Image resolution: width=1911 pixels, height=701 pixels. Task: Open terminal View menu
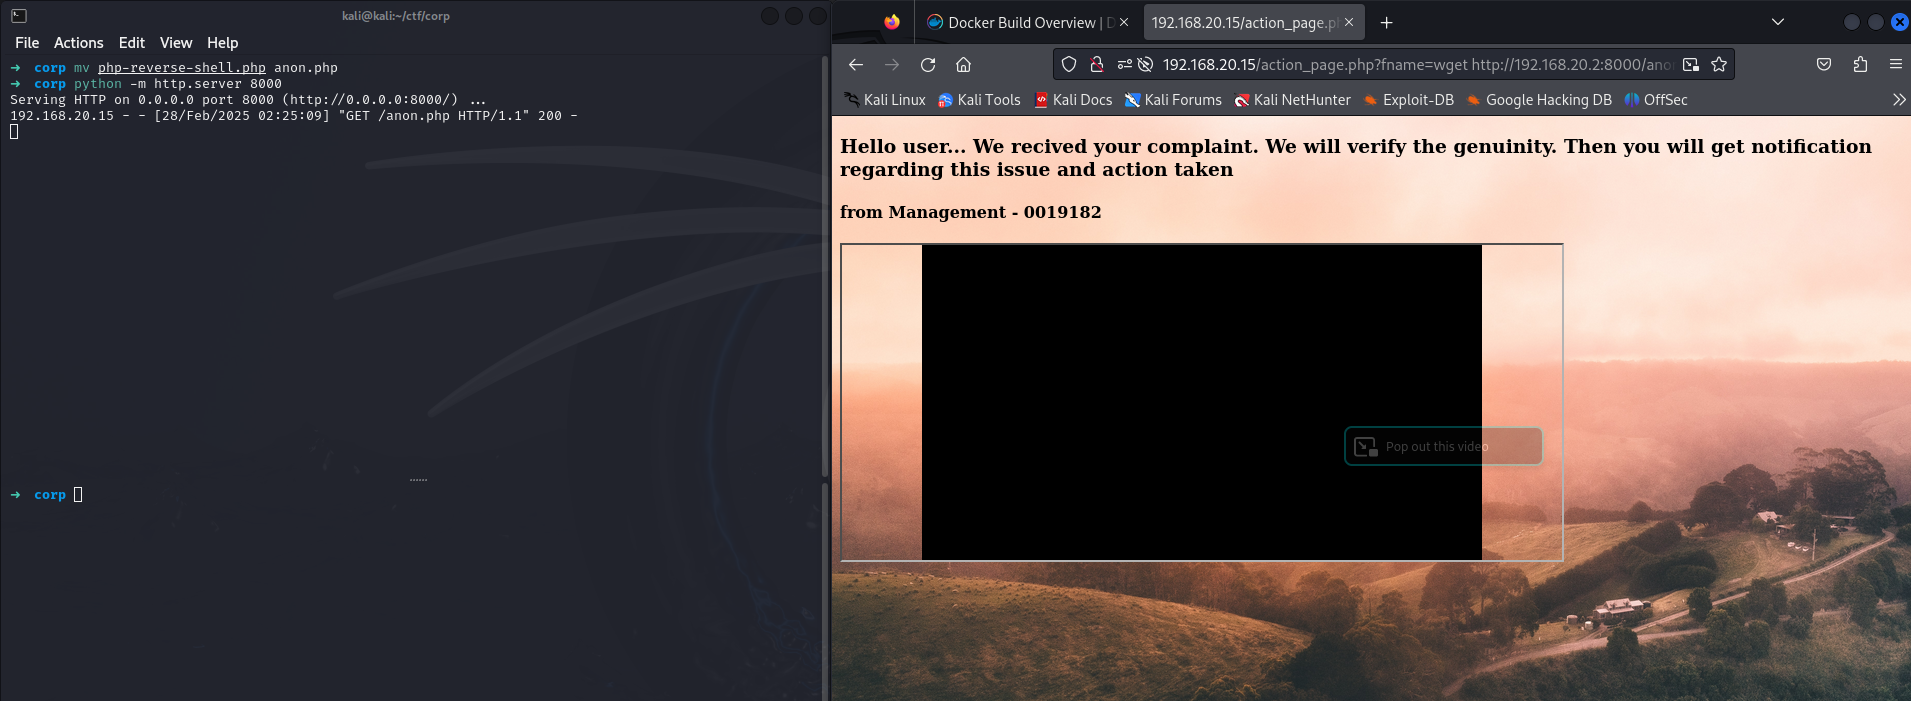click(176, 43)
